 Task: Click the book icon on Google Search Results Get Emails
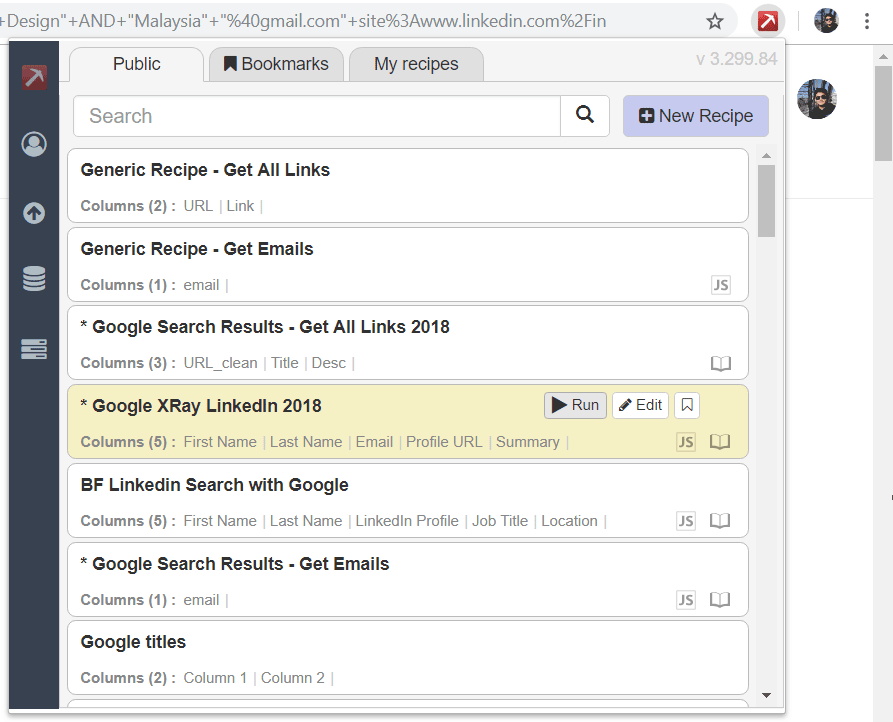tap(720, 599)
